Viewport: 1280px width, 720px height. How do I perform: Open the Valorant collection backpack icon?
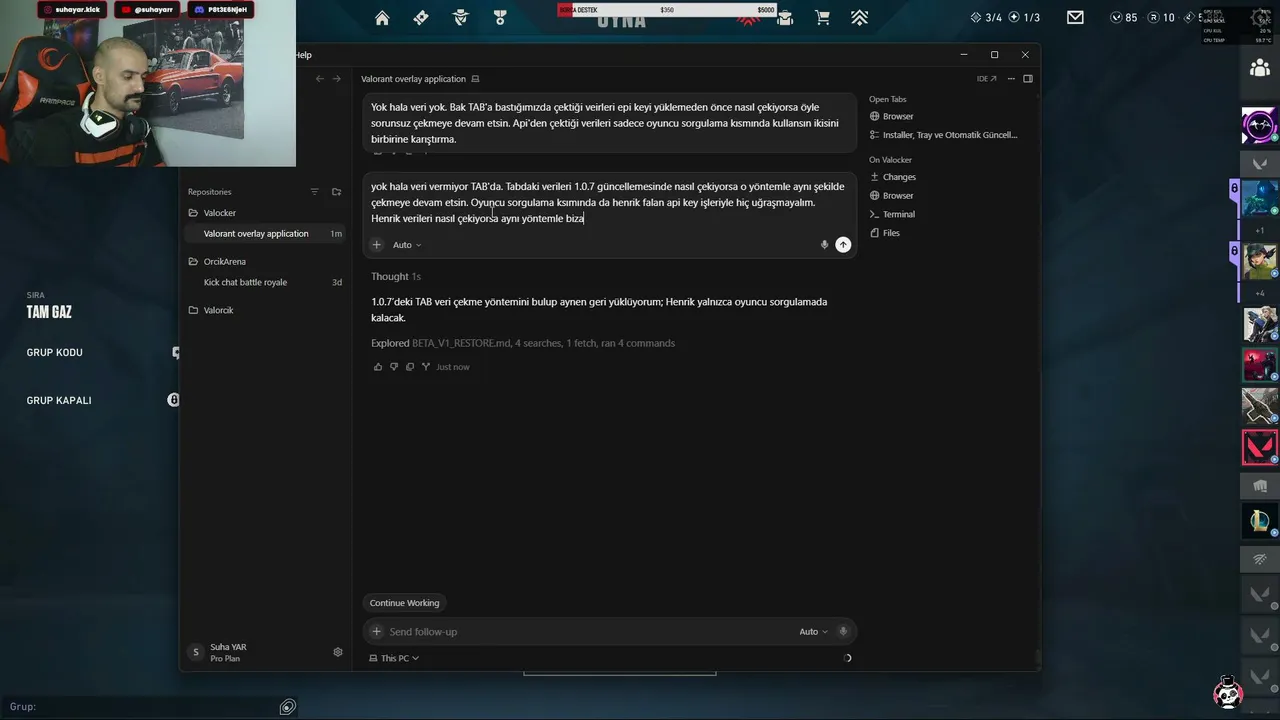coord(785,17)
